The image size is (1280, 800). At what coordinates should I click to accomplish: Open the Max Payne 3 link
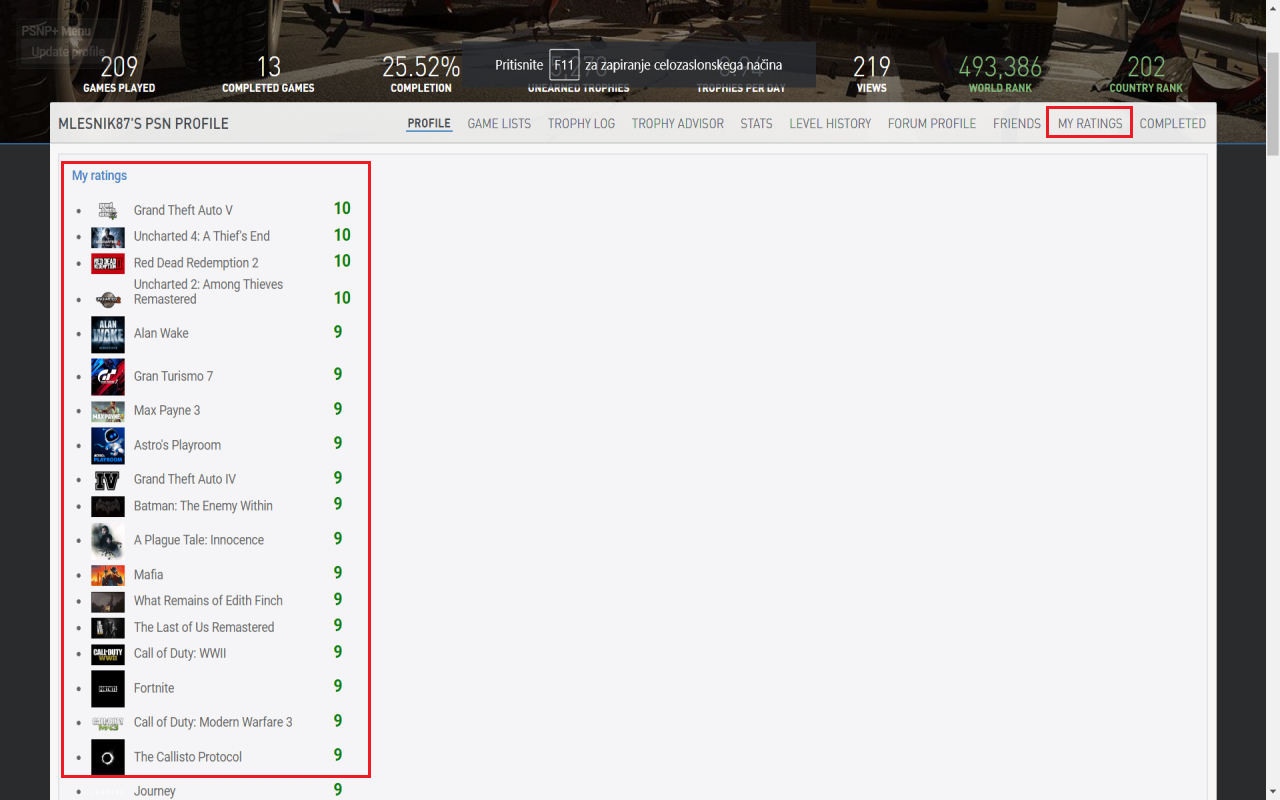pos(167,410)
